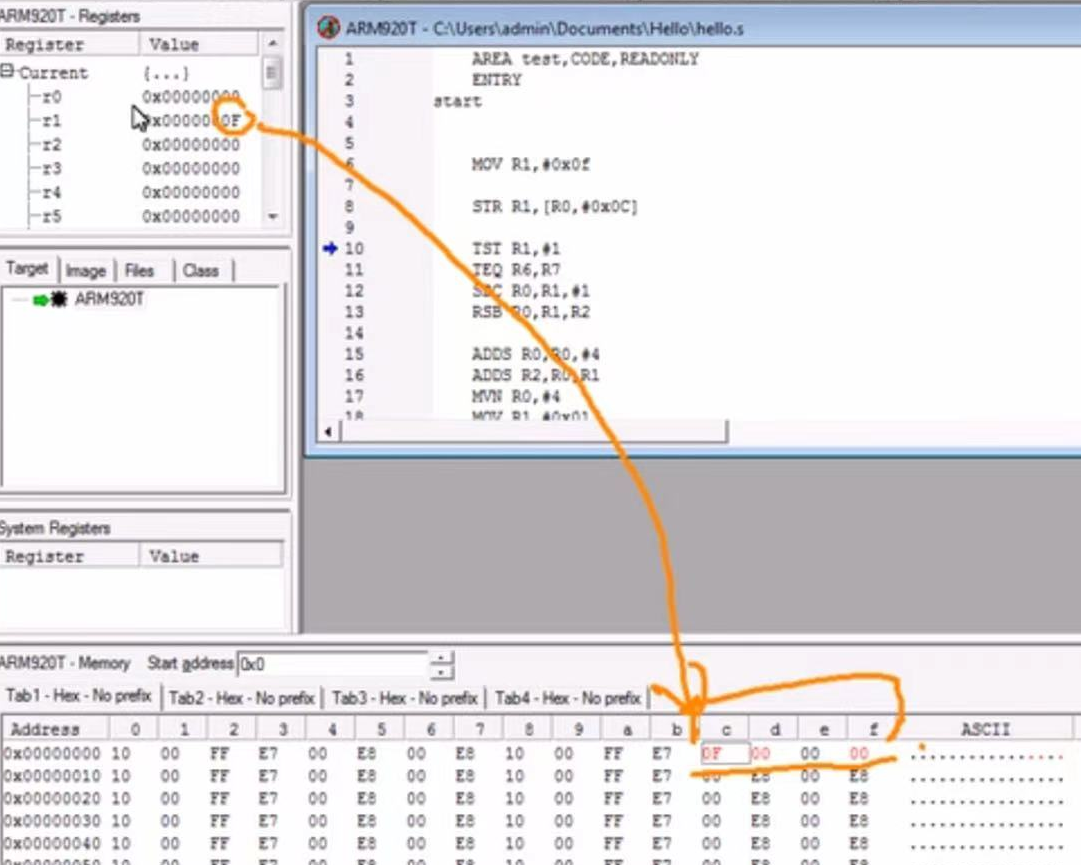Open memory Tab1 - Hex - No prefix
The width and height of the screenshot is (1081, 865).
pyautogui.click(x=79, y=695)
